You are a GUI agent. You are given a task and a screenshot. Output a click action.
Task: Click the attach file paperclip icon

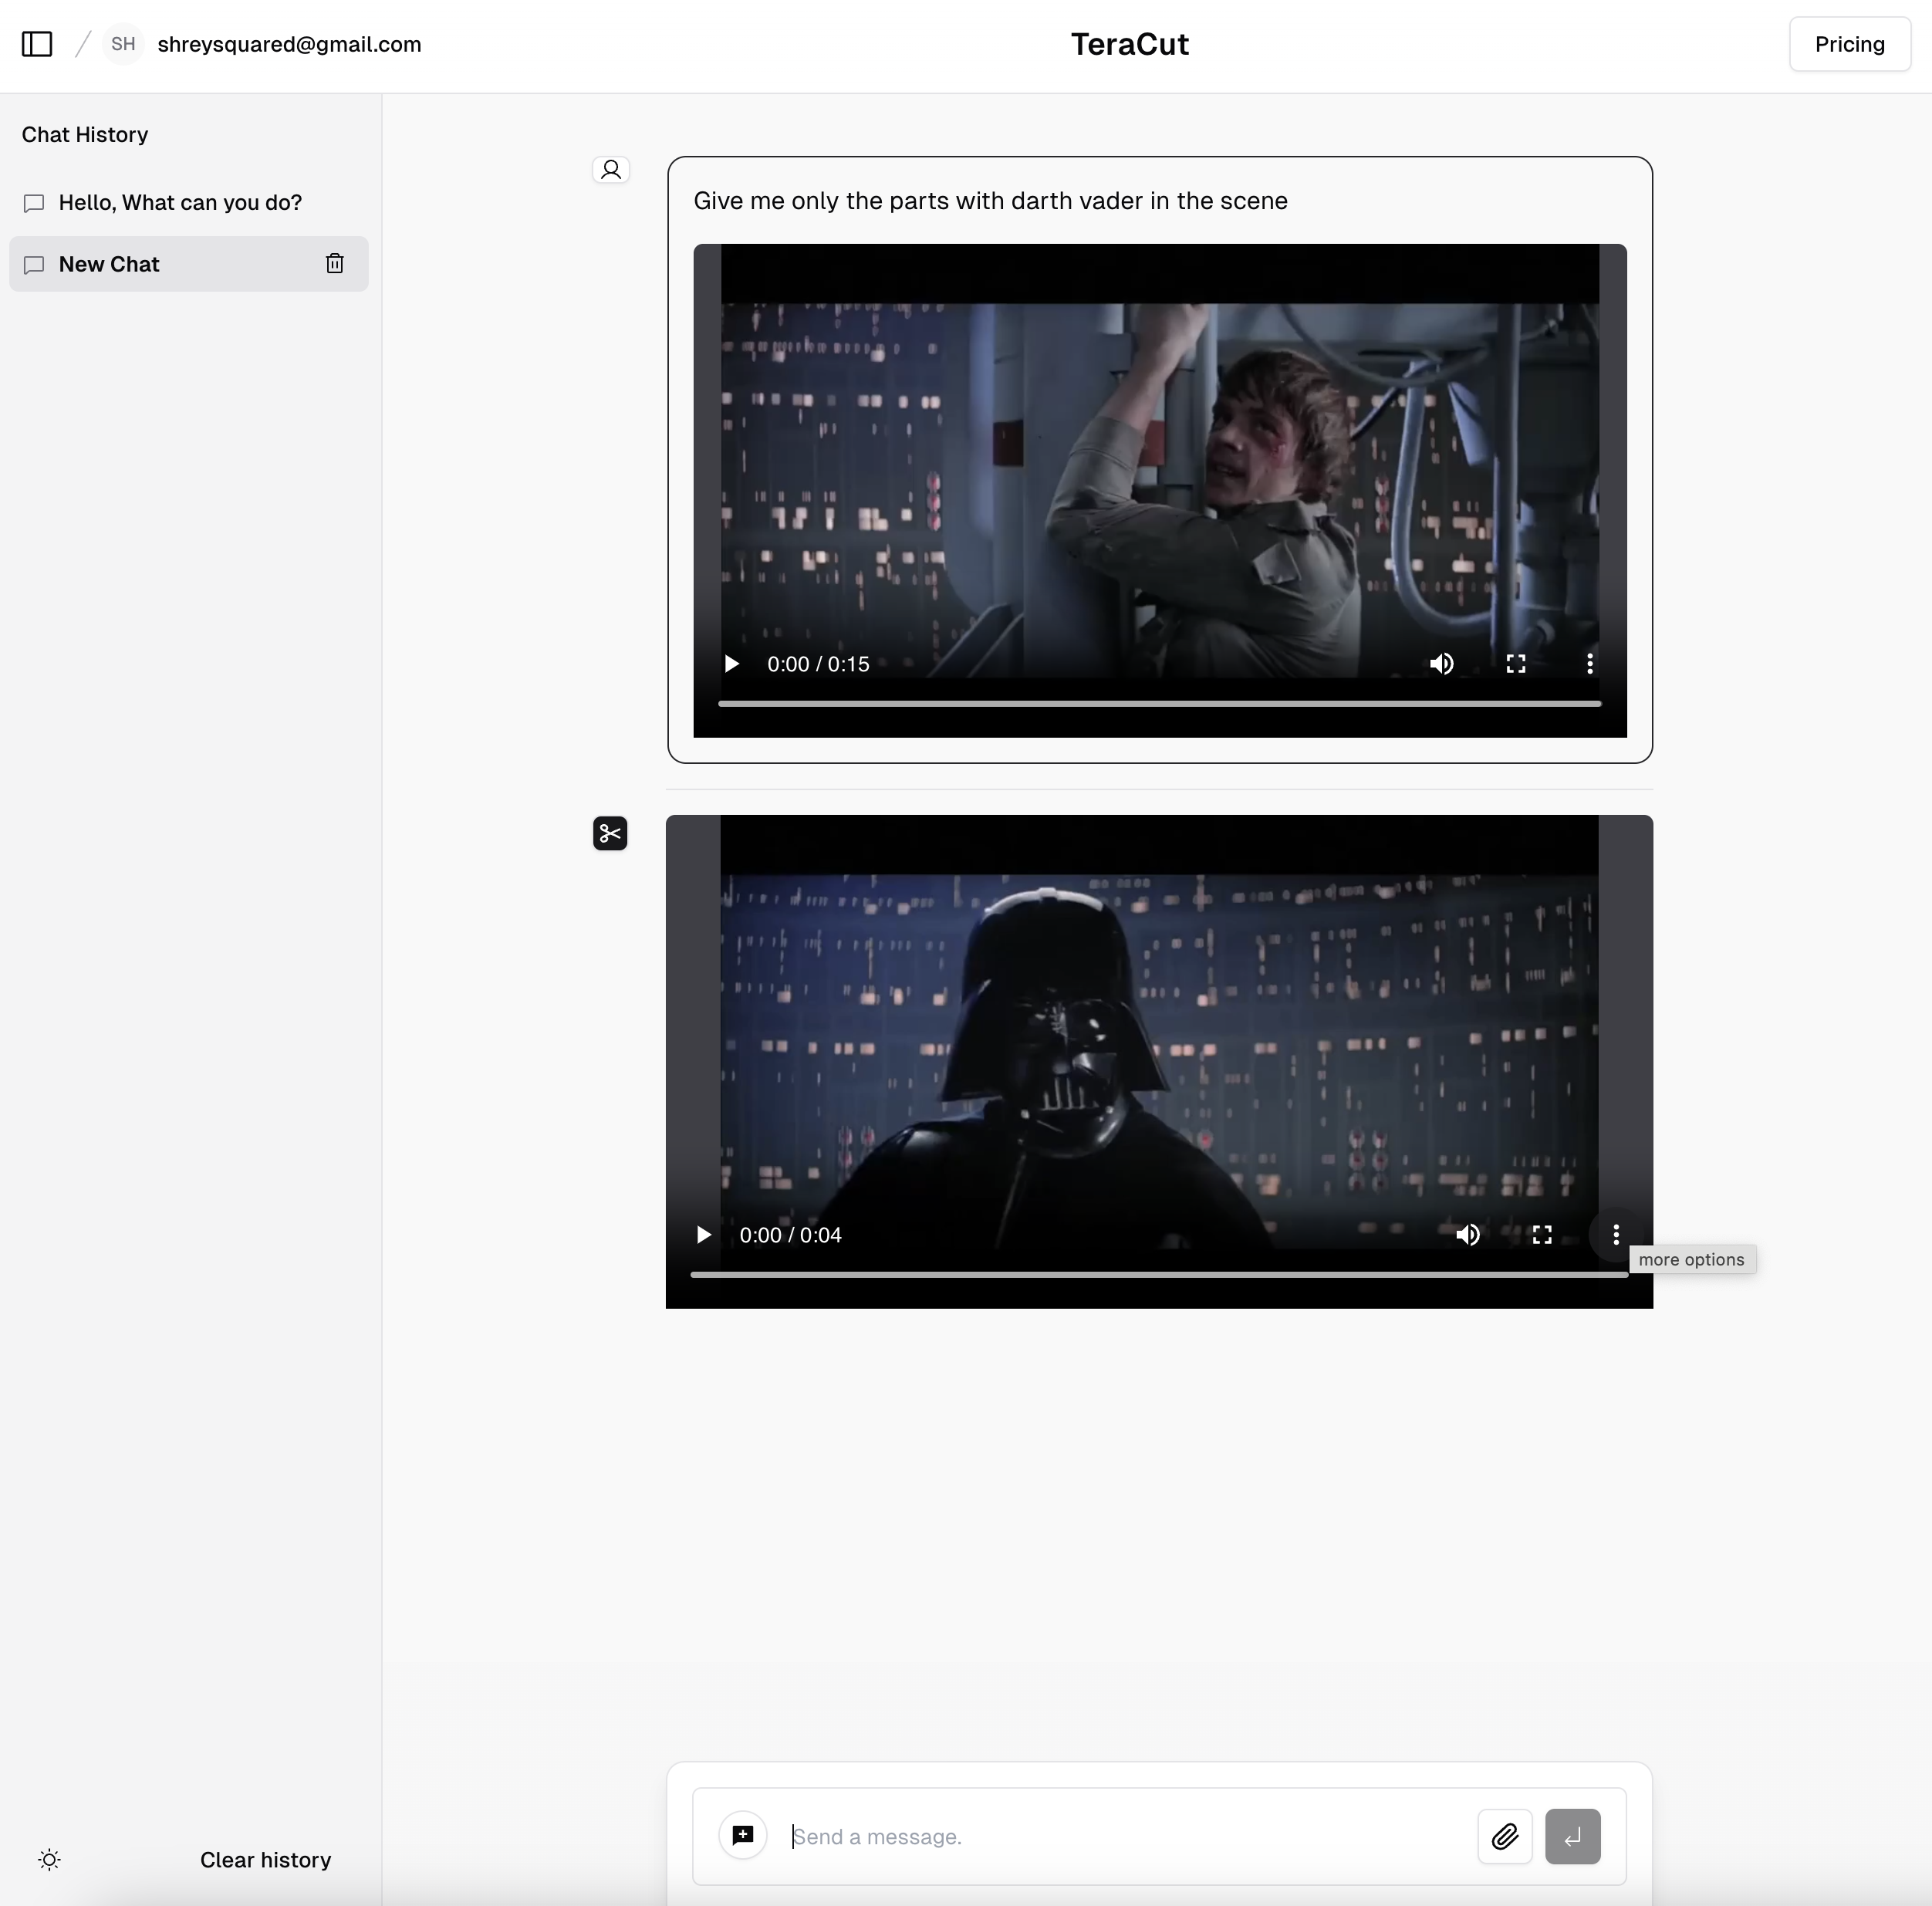pos(1505,1837)
